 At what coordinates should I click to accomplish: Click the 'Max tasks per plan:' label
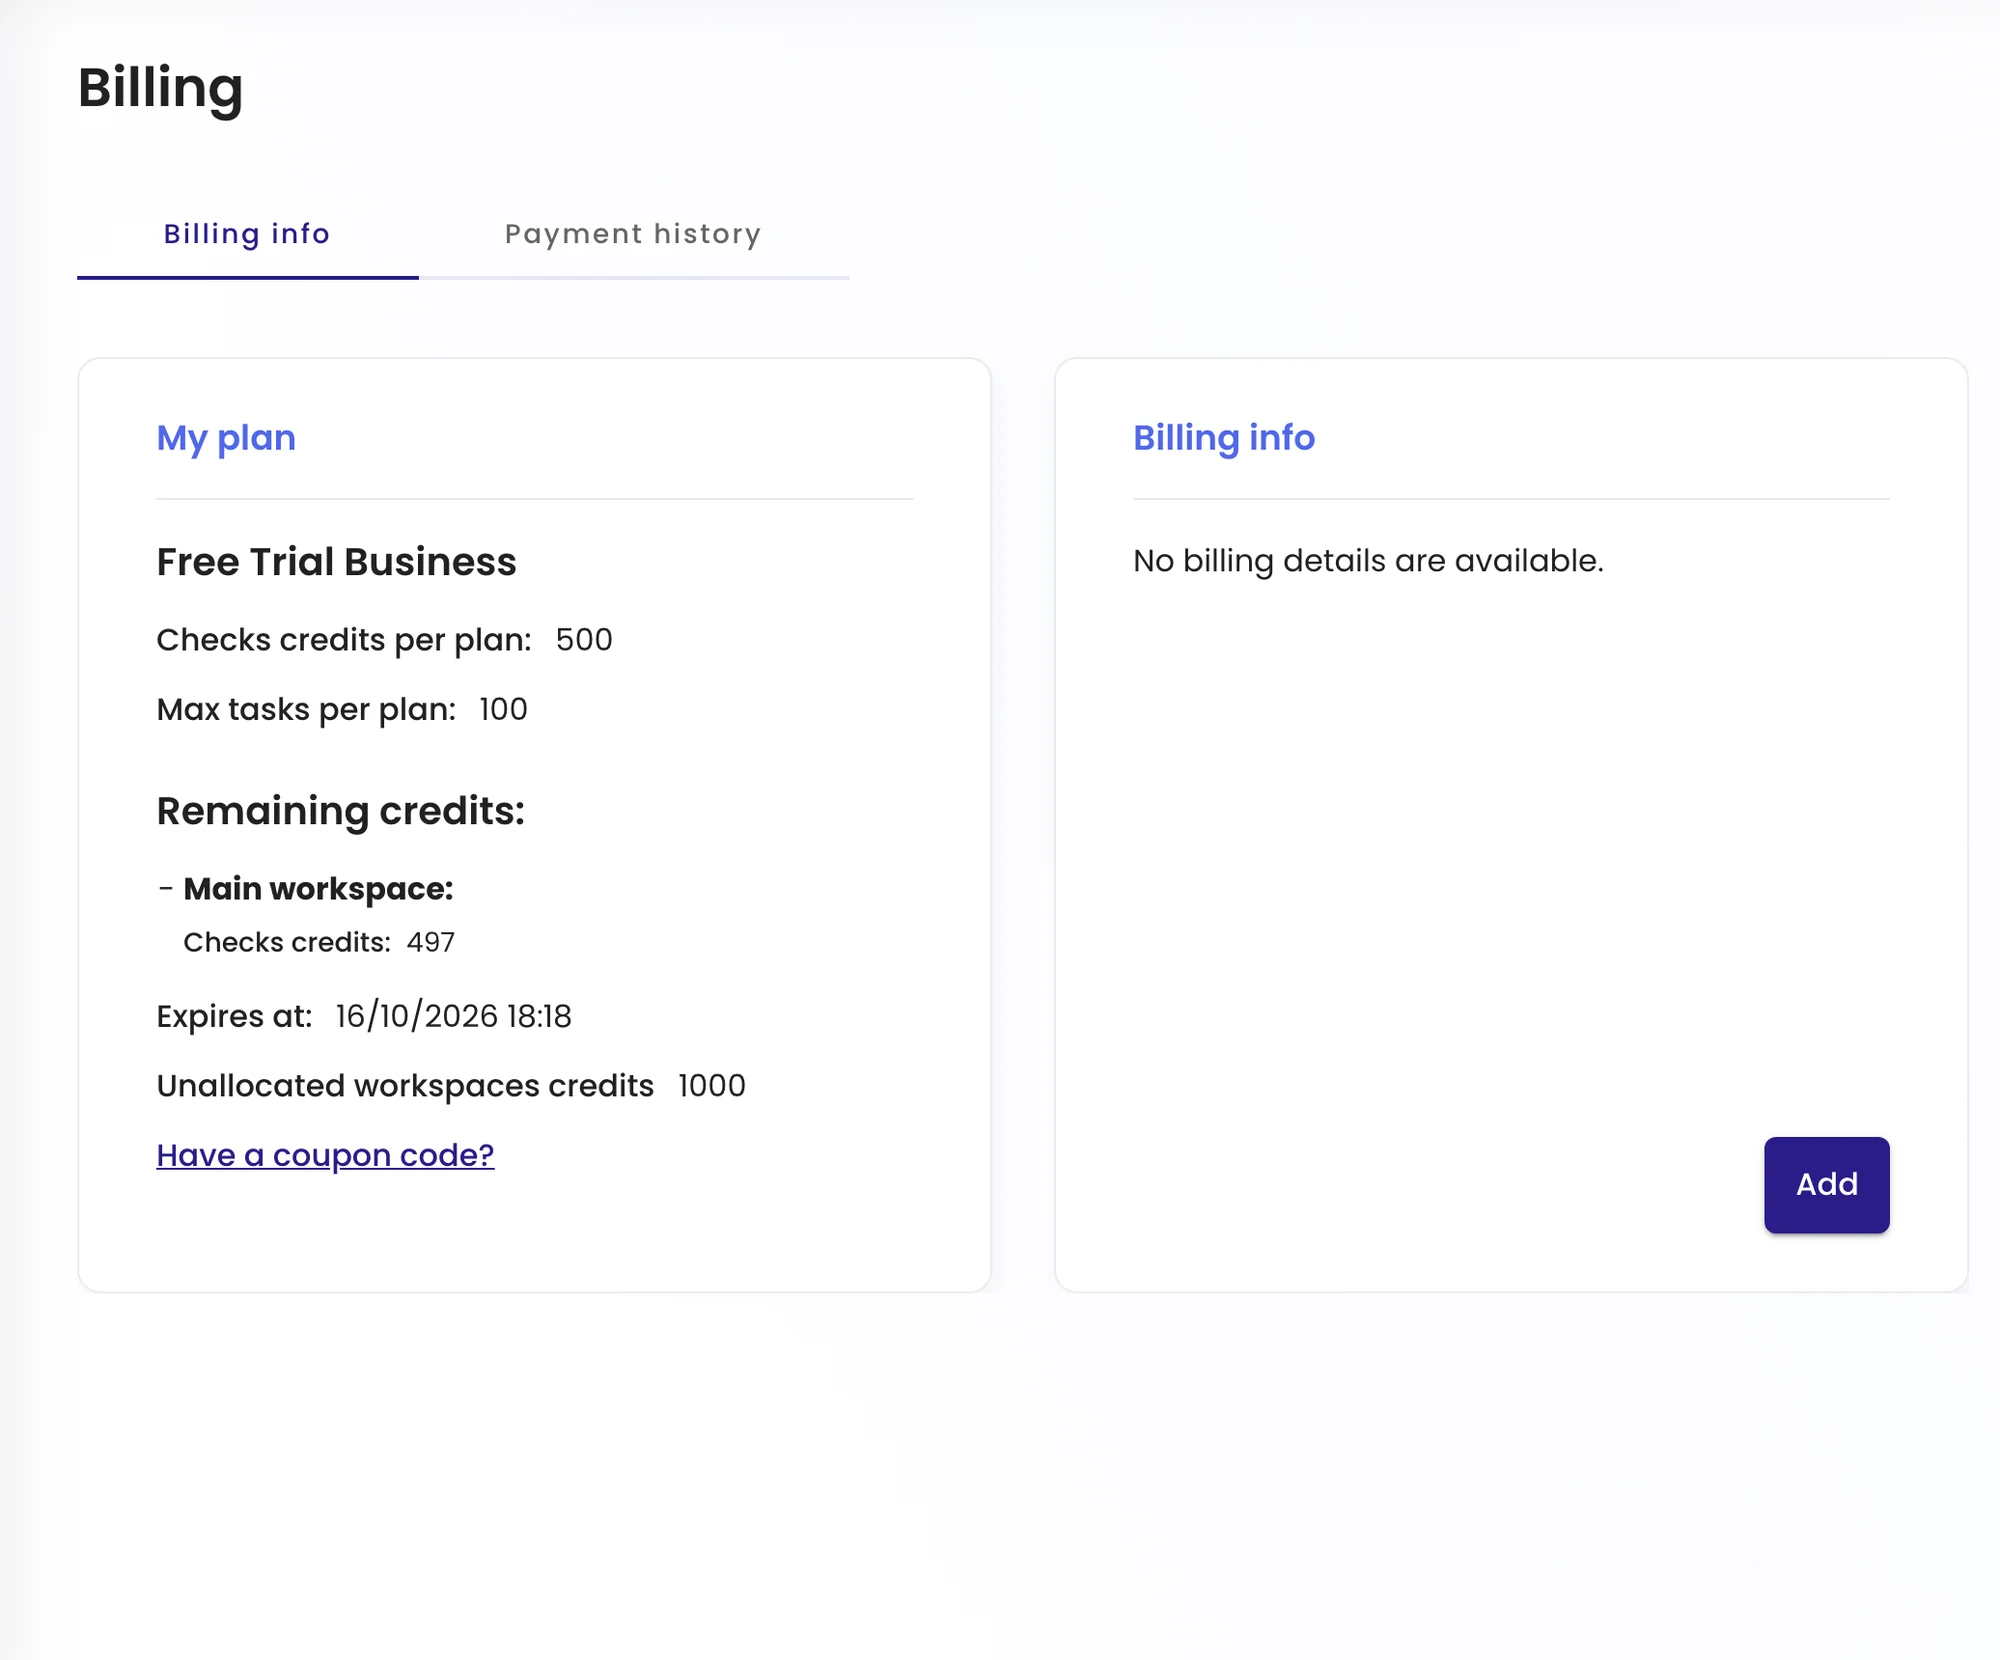tap(306, 709)
